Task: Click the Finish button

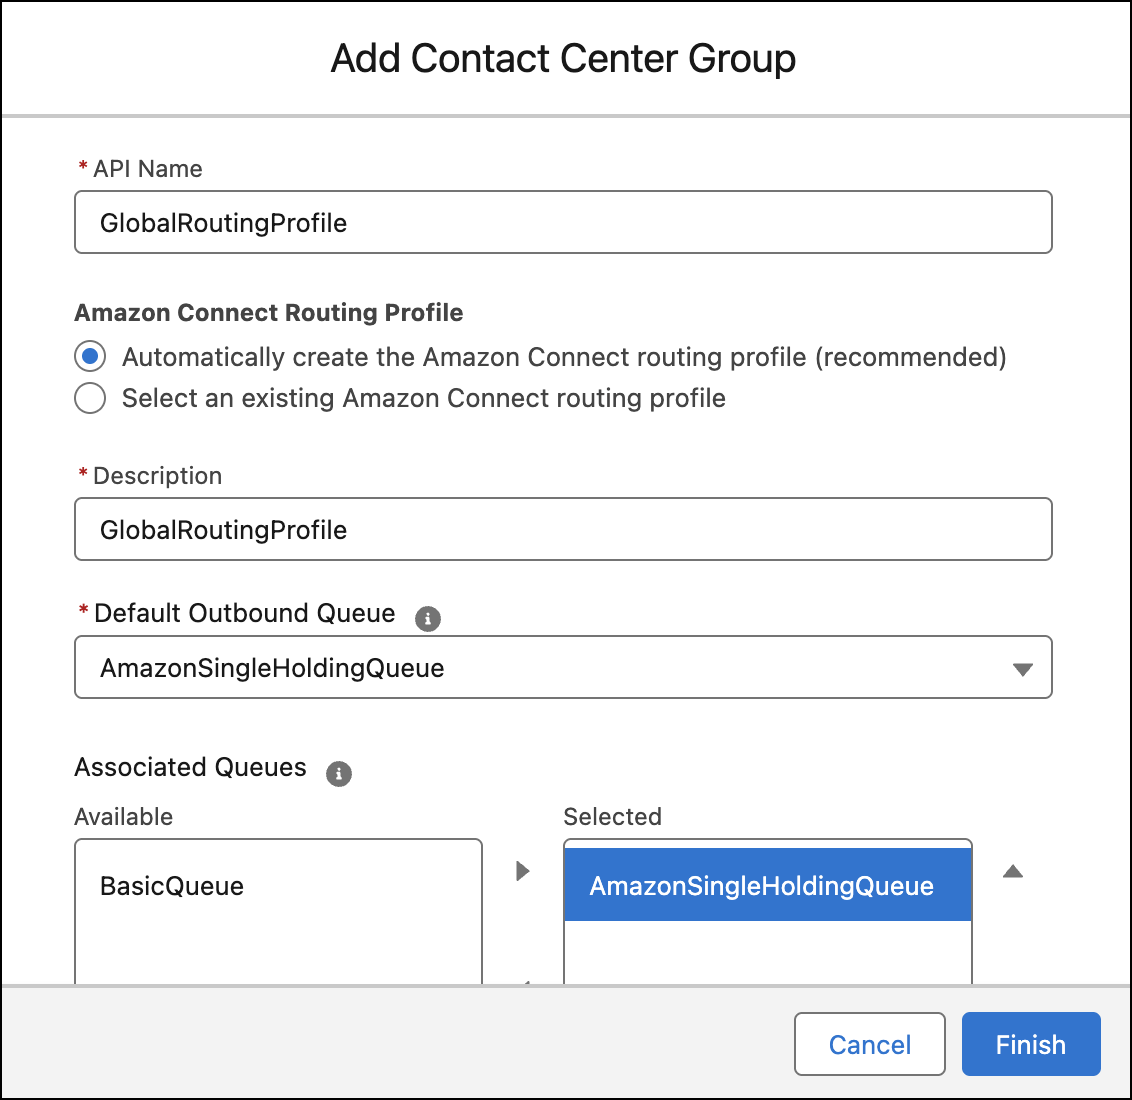Action: coord(1031,1044)
